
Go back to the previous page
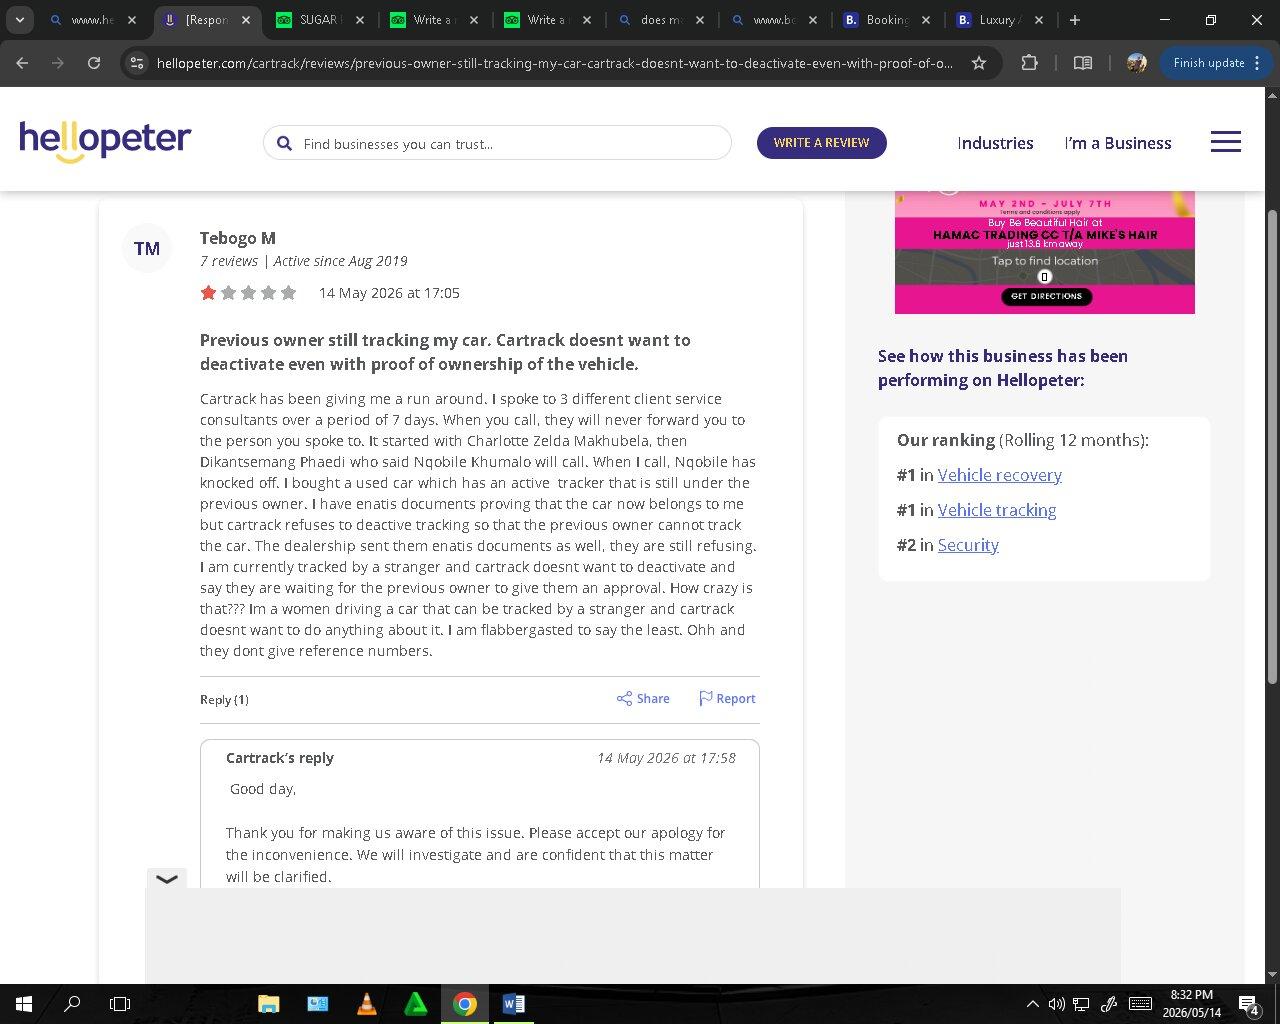pos(22,63)
